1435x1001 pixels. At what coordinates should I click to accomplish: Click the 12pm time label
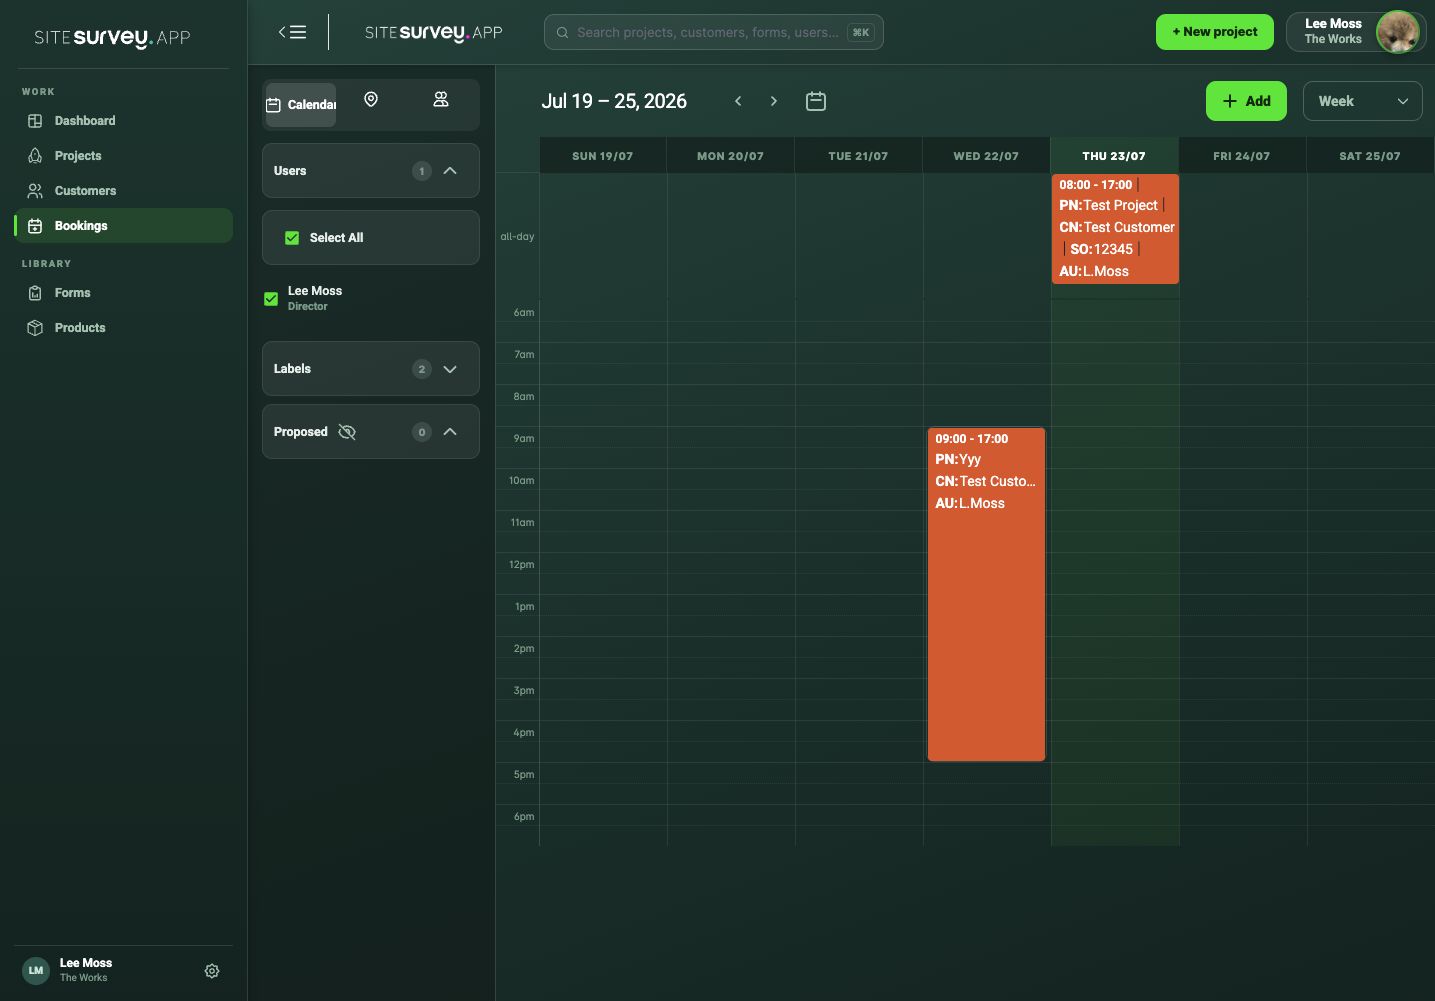coord(522,565)
